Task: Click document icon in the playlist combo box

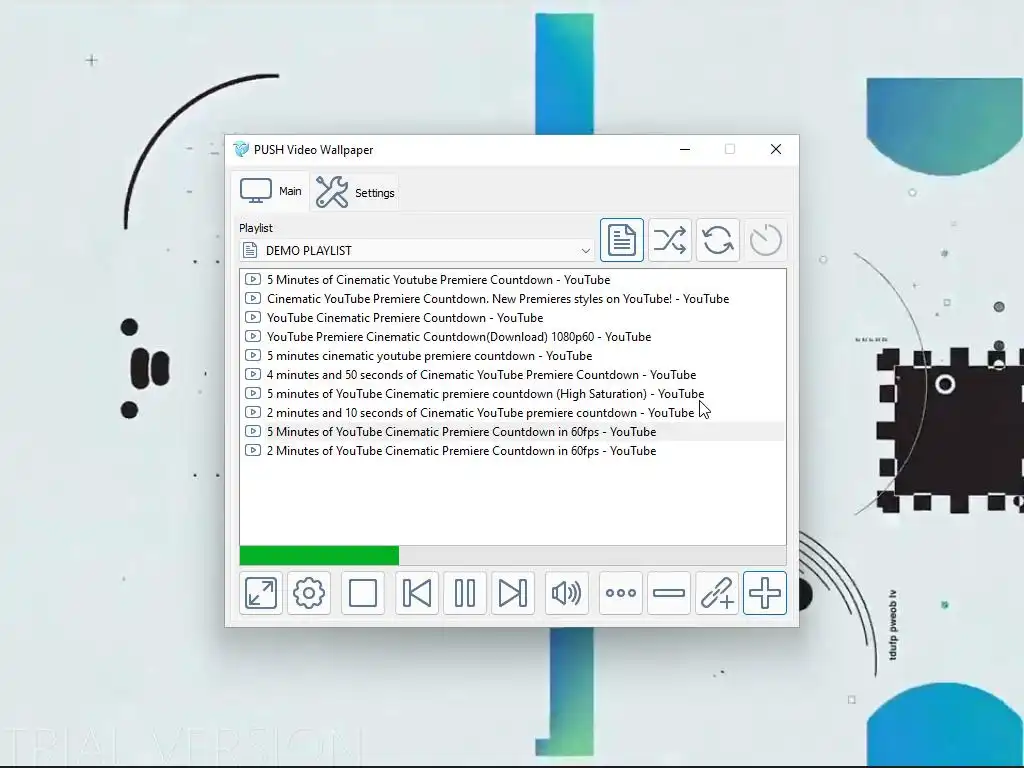Action: (250, 249)
